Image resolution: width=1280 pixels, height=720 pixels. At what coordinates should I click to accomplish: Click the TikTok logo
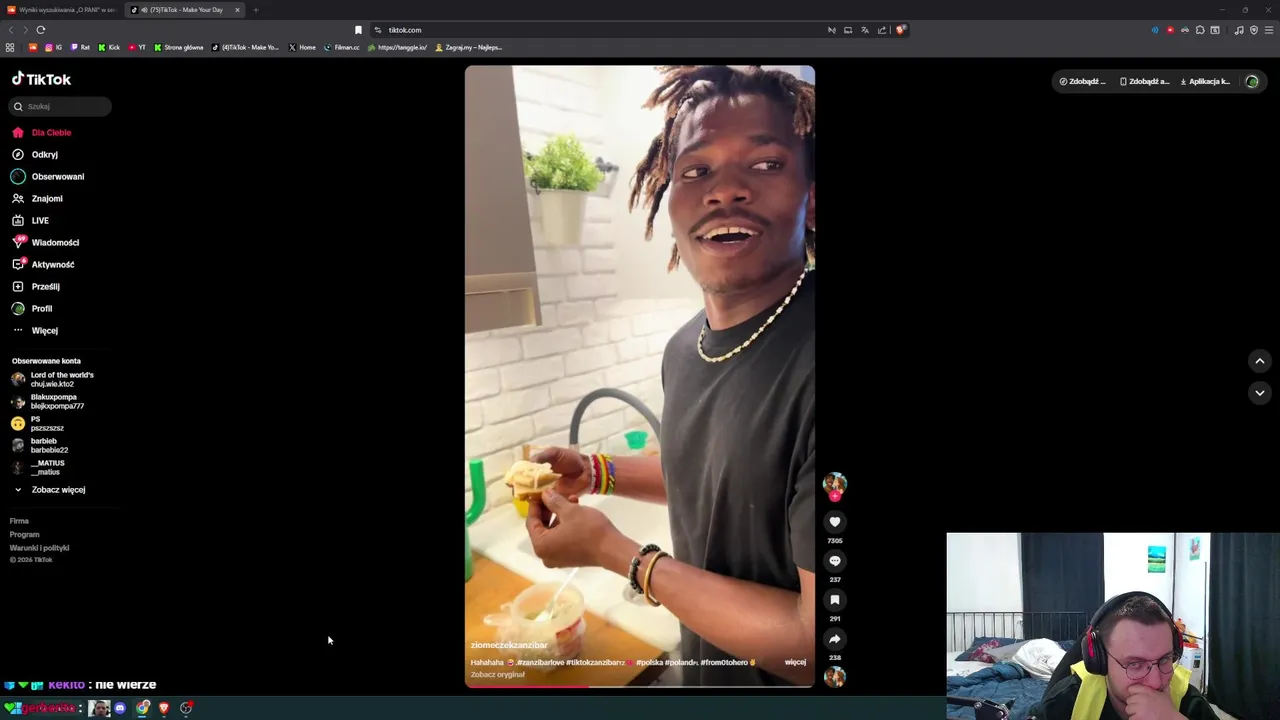(x=41, y=79)
